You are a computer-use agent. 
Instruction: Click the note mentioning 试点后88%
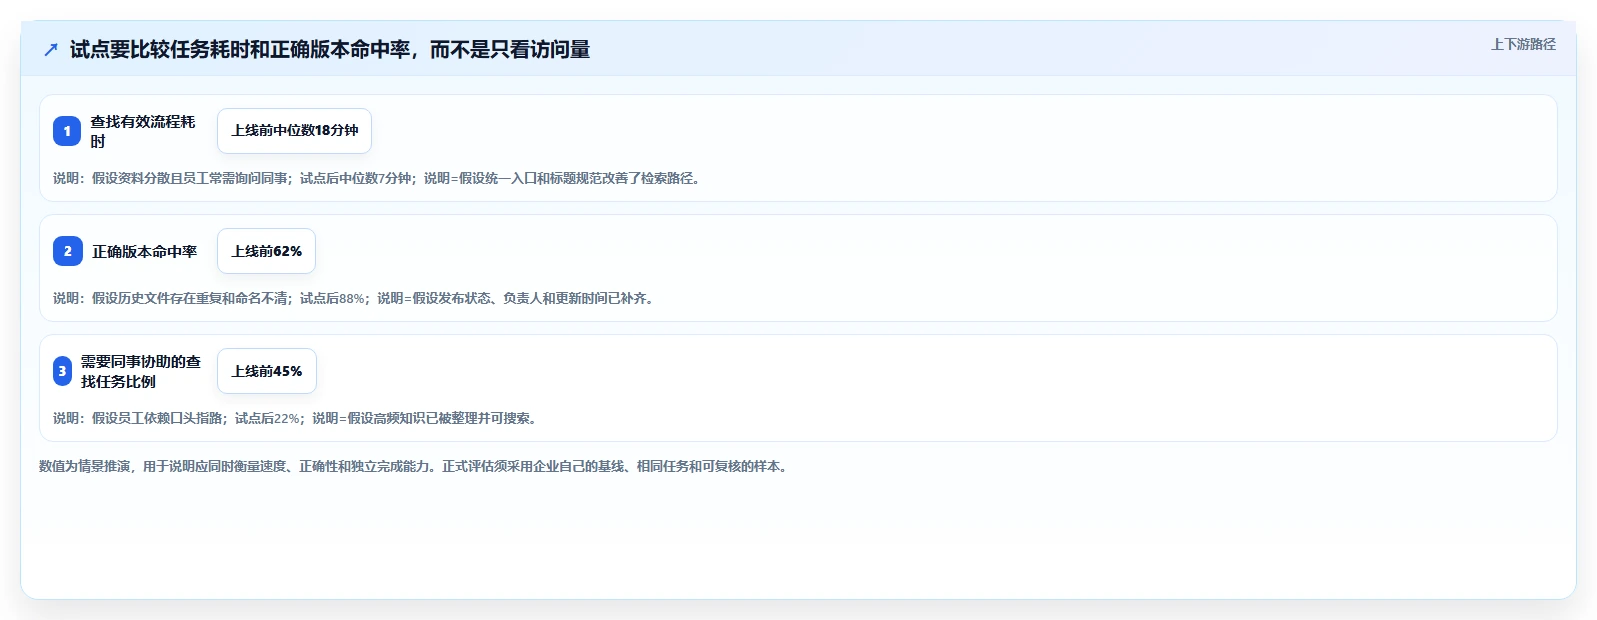pyautogui.click(x=356, y=298)
